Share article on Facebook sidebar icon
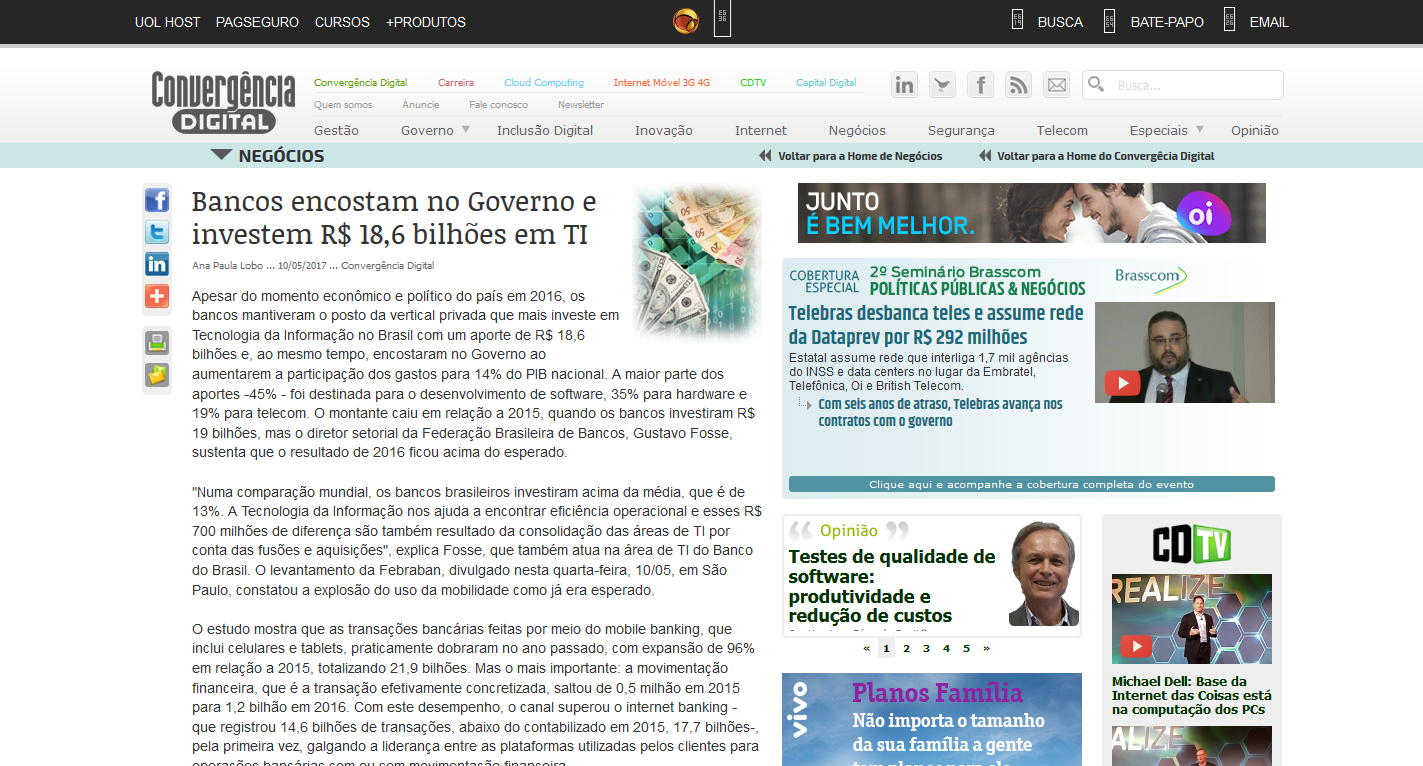 (x=157, y=201)
